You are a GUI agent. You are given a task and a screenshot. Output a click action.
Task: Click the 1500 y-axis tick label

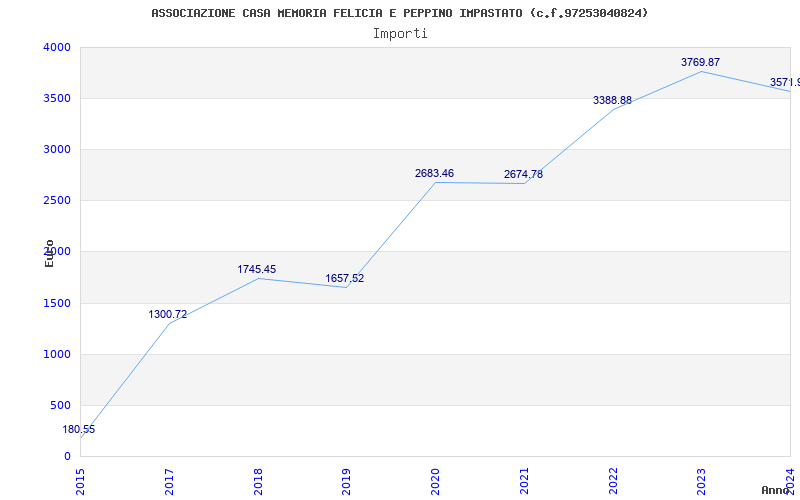pos(57,304)
